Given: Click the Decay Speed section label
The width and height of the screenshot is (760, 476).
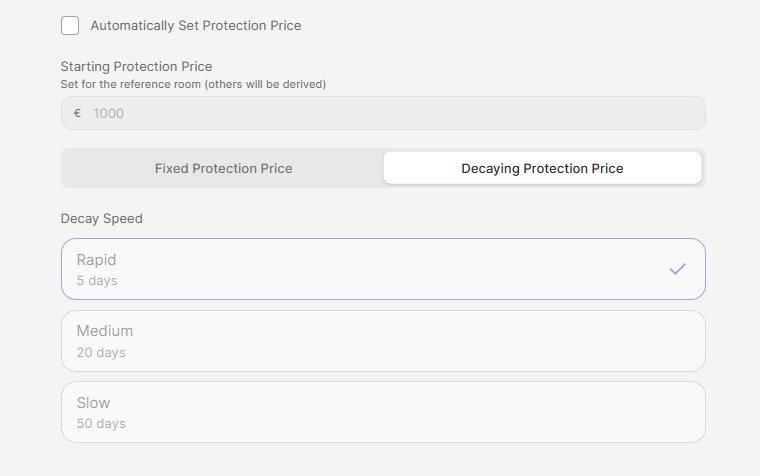Looking at the screenshot, I should click(x=102, y=218).
